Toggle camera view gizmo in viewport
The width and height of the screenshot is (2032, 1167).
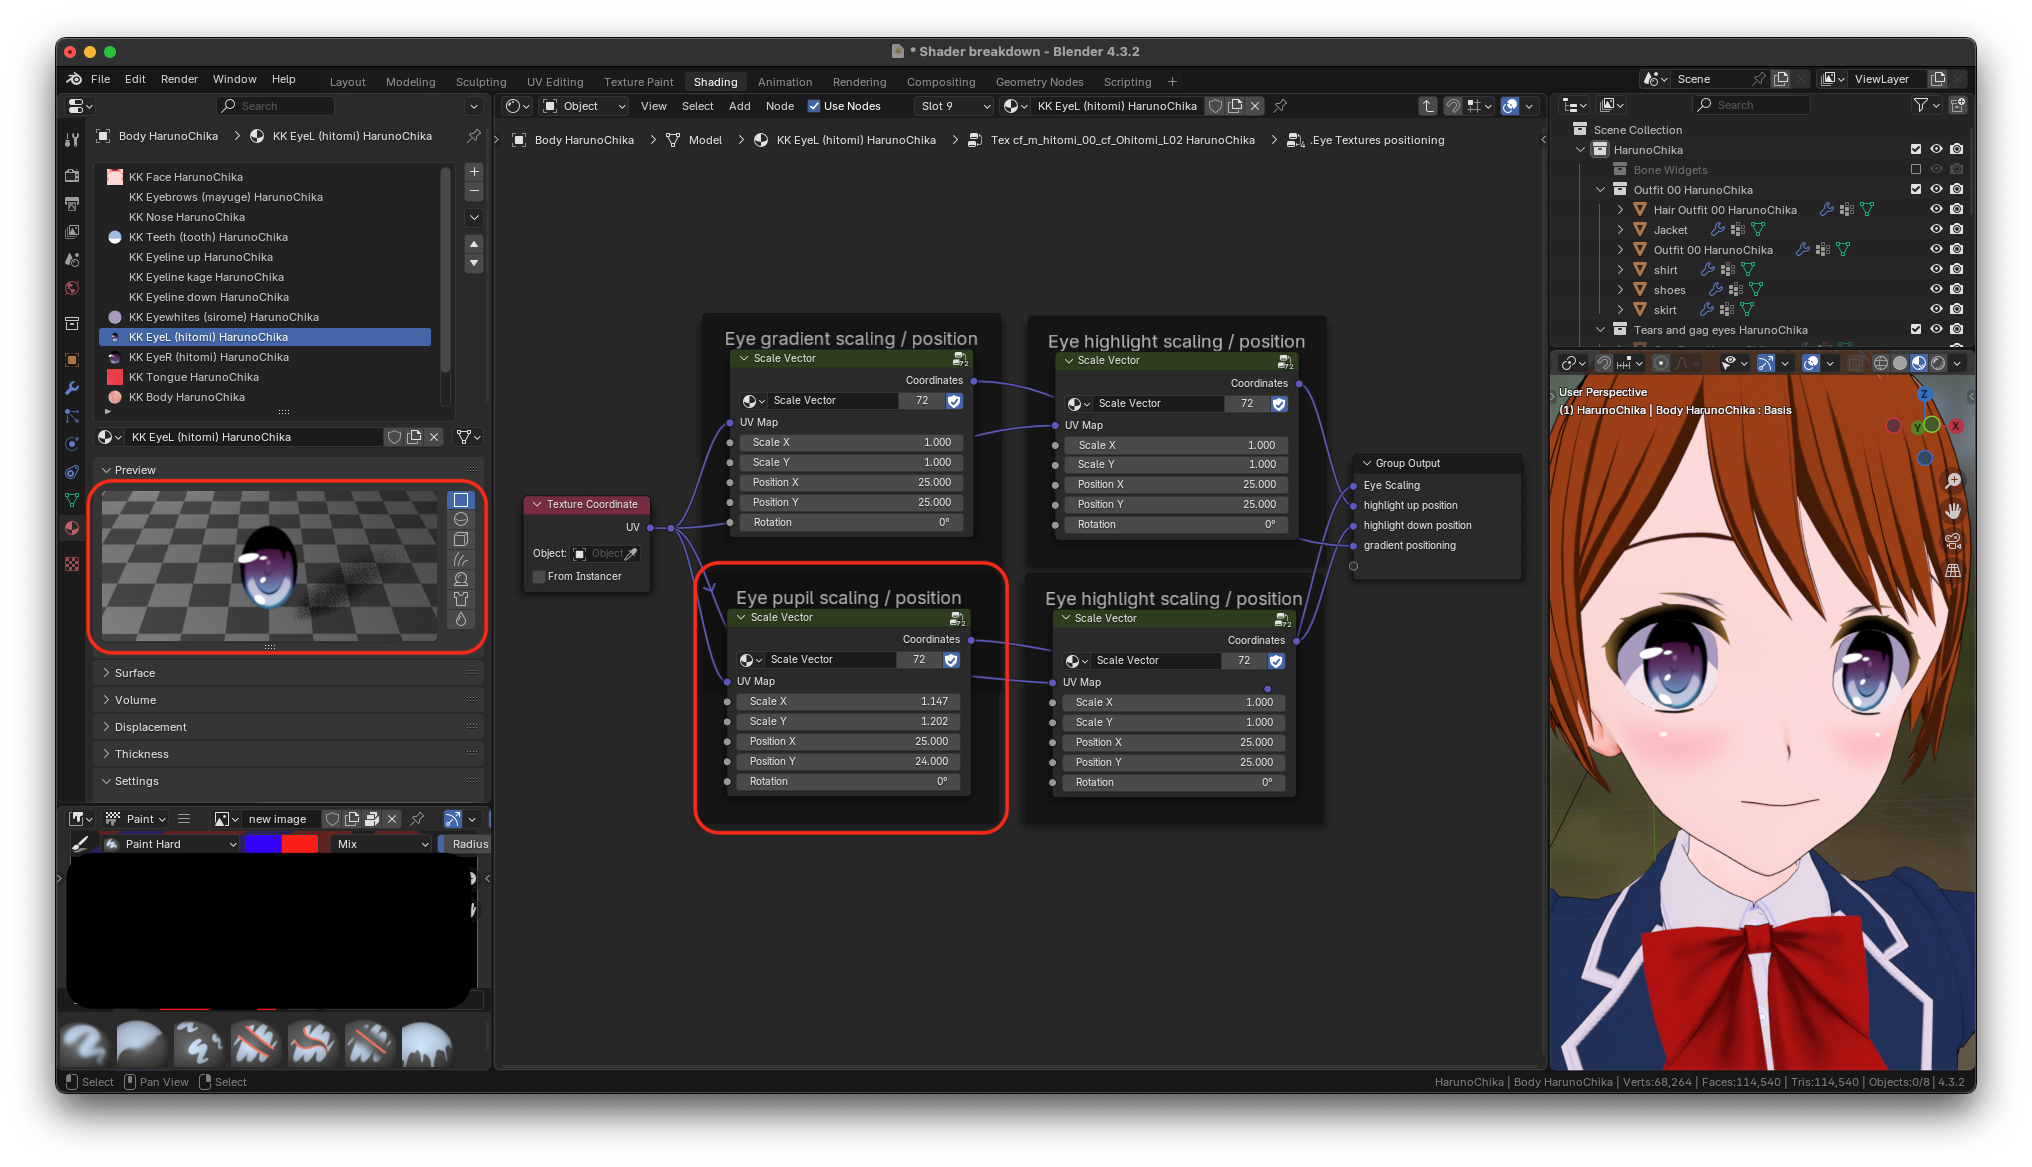pyautogui.click(x=1952, y=541)
